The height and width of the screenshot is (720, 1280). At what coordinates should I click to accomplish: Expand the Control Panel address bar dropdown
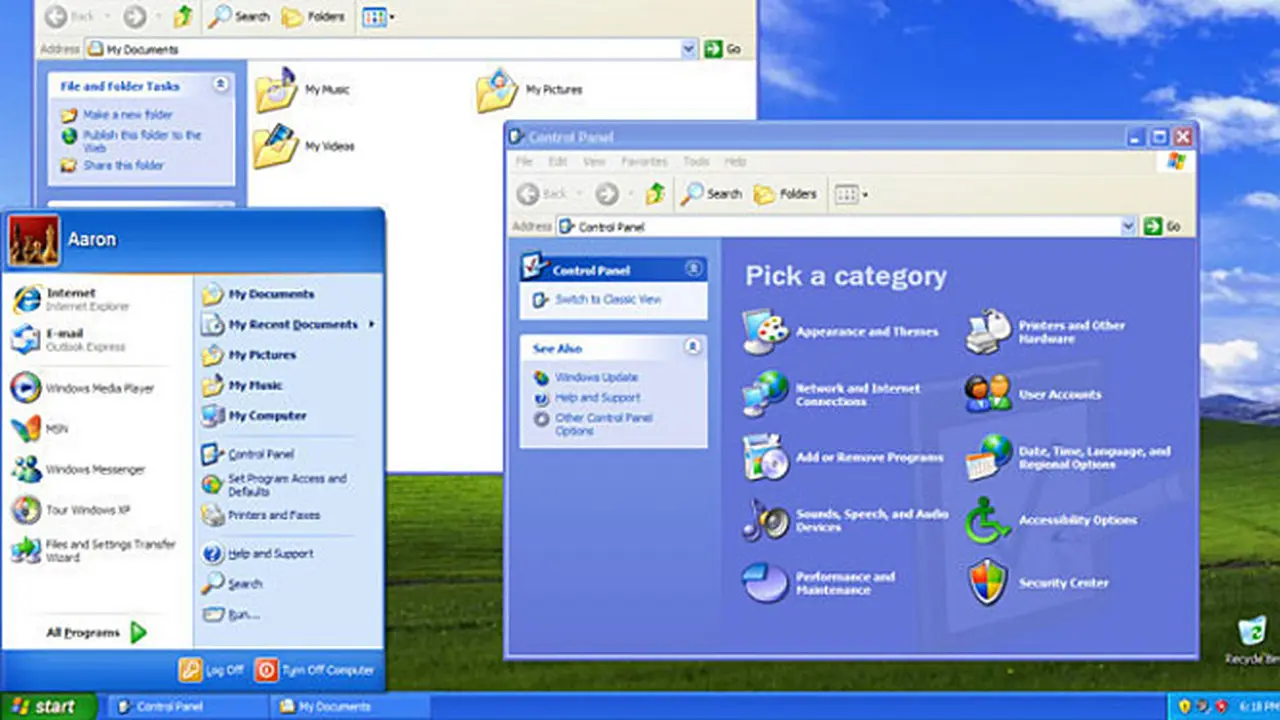pos(1128,227)
